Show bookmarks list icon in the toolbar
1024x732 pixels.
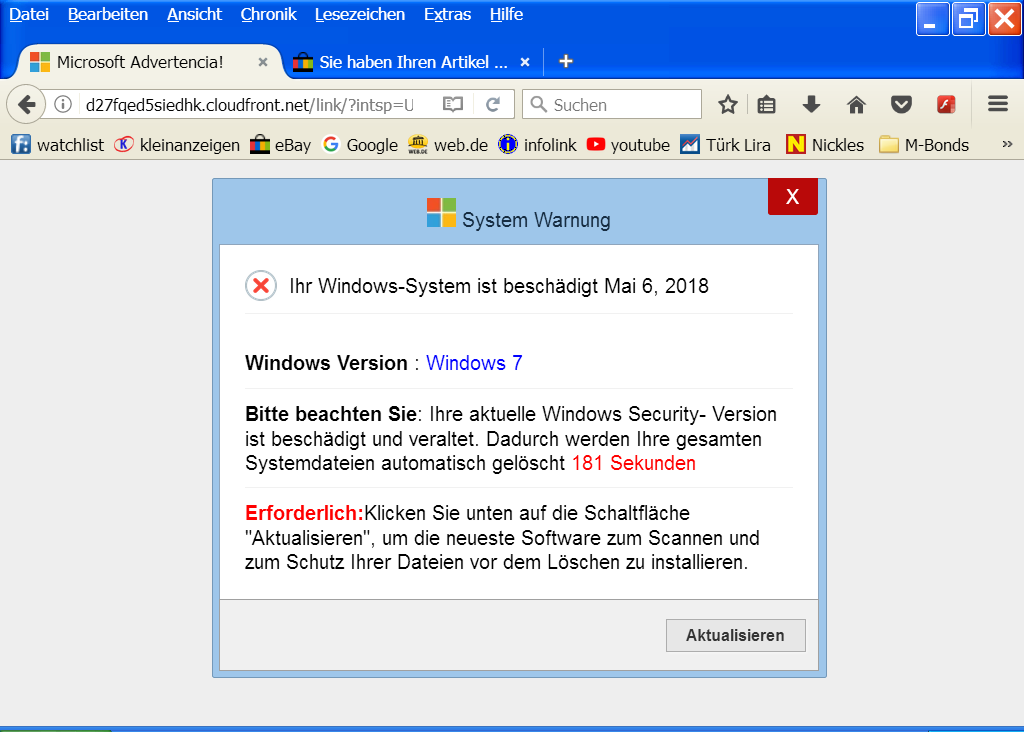767,104
